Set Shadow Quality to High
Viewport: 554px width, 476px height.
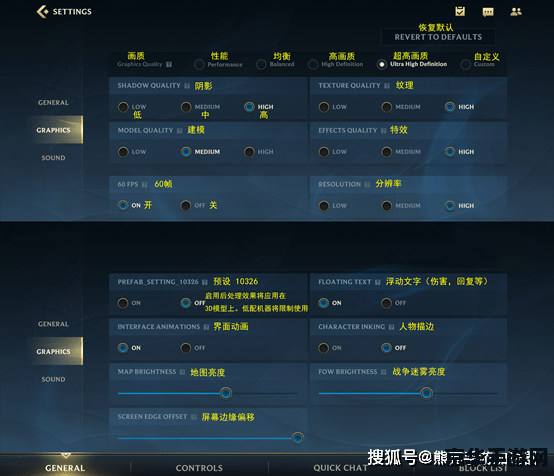pyautogui.click(x=249, y=107)
